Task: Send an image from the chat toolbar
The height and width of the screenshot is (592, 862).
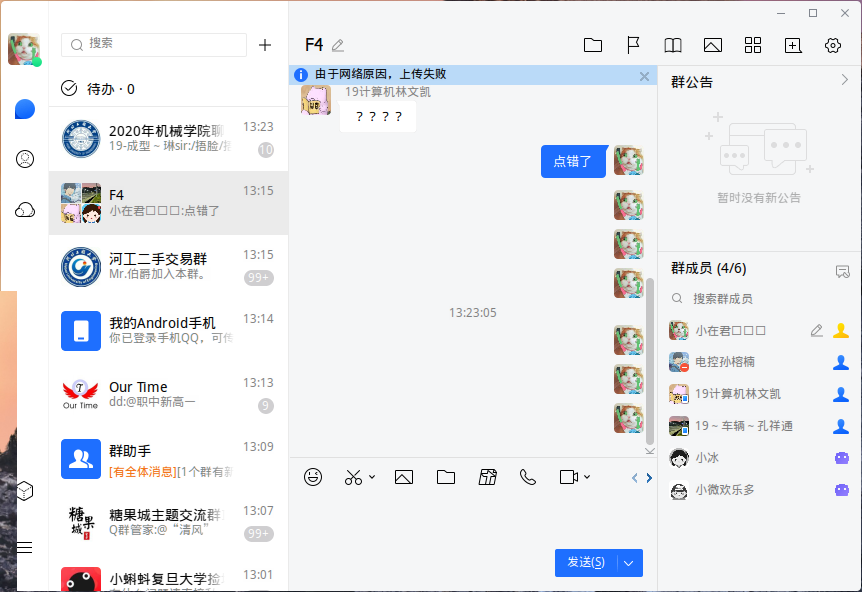Action: pyautogui.click(x=404, y=477)
